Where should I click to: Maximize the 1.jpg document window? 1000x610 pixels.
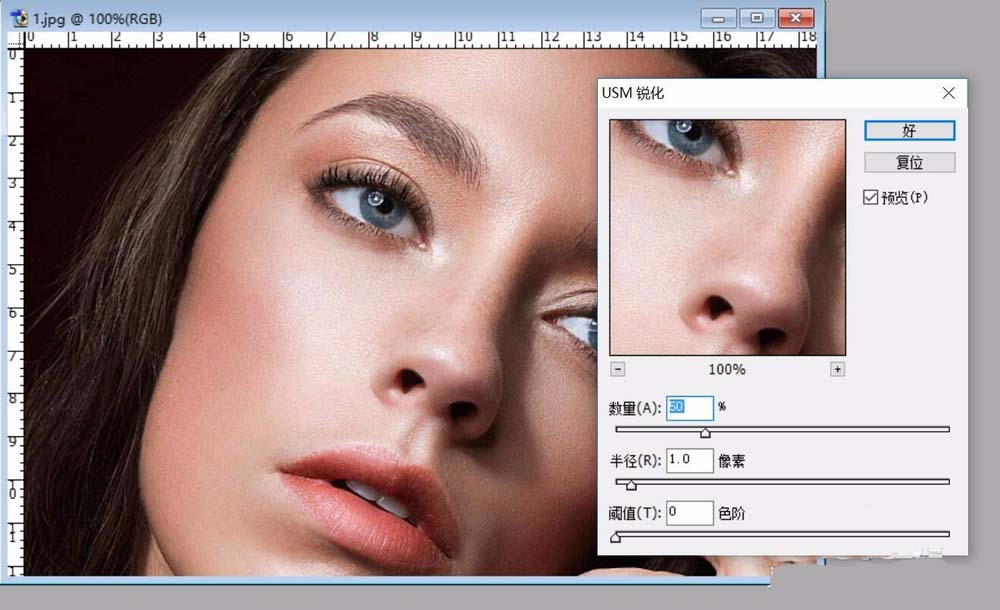[x=757, y=18]
